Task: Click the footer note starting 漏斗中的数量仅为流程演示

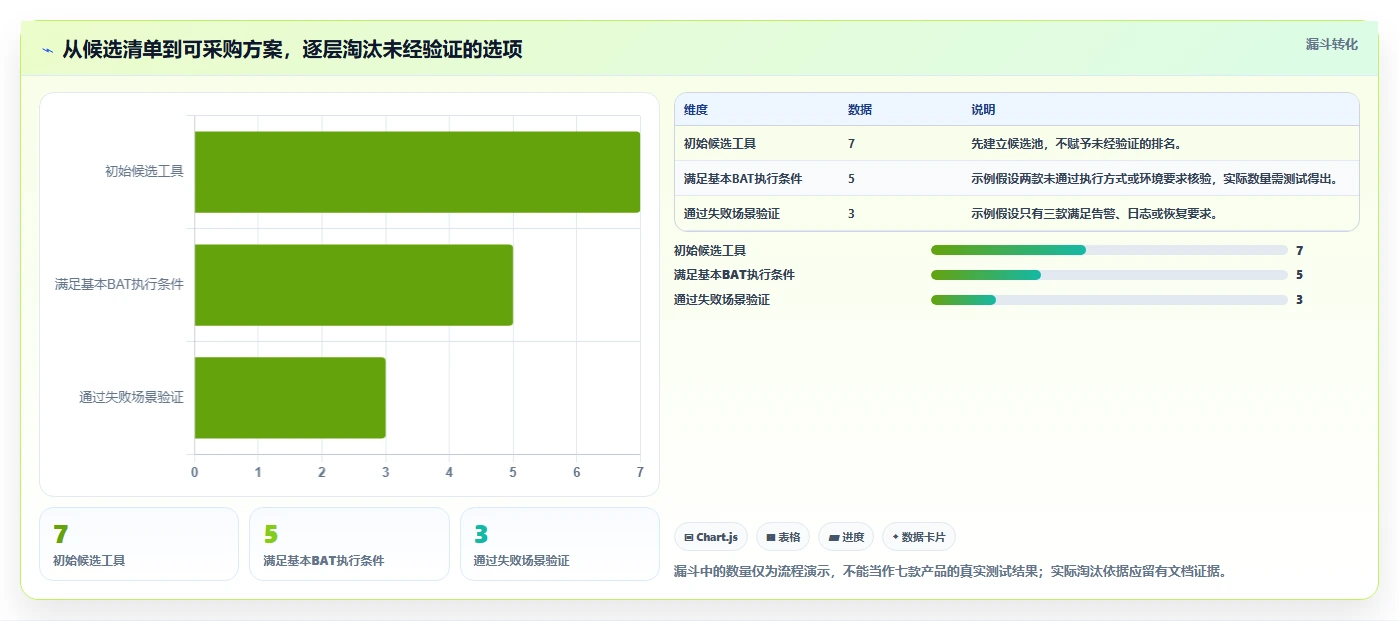Action: 950,572
